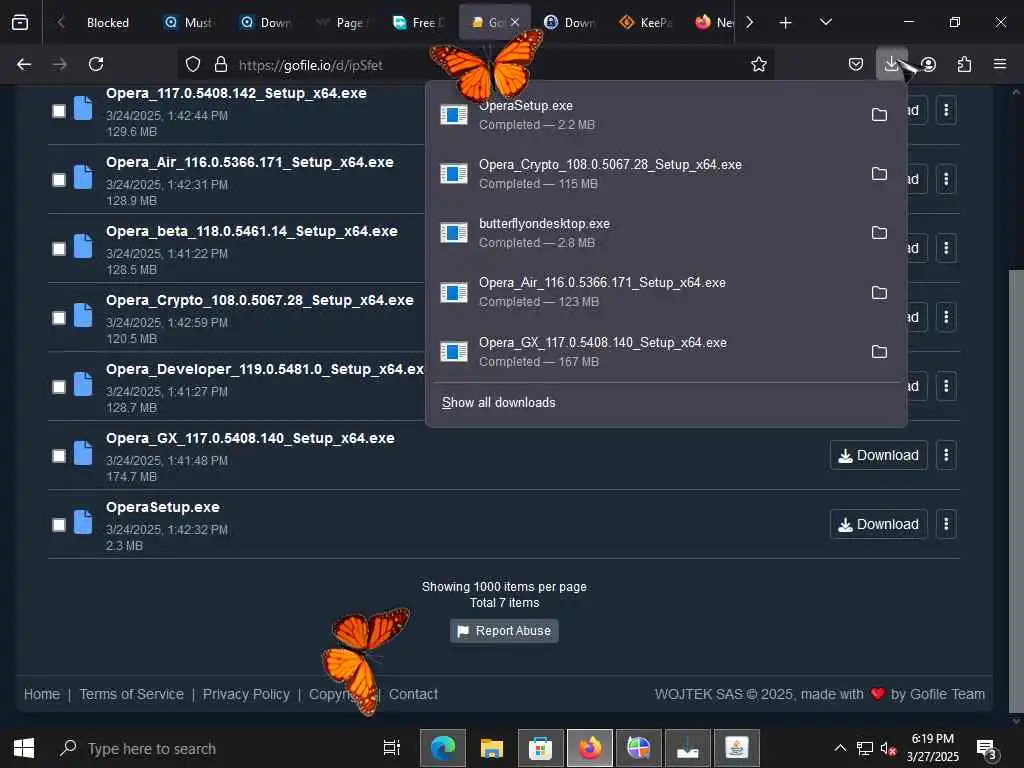Open options menu for Opera_Developer_119 row
1024x768 pixels.
[x=946, y=386]
